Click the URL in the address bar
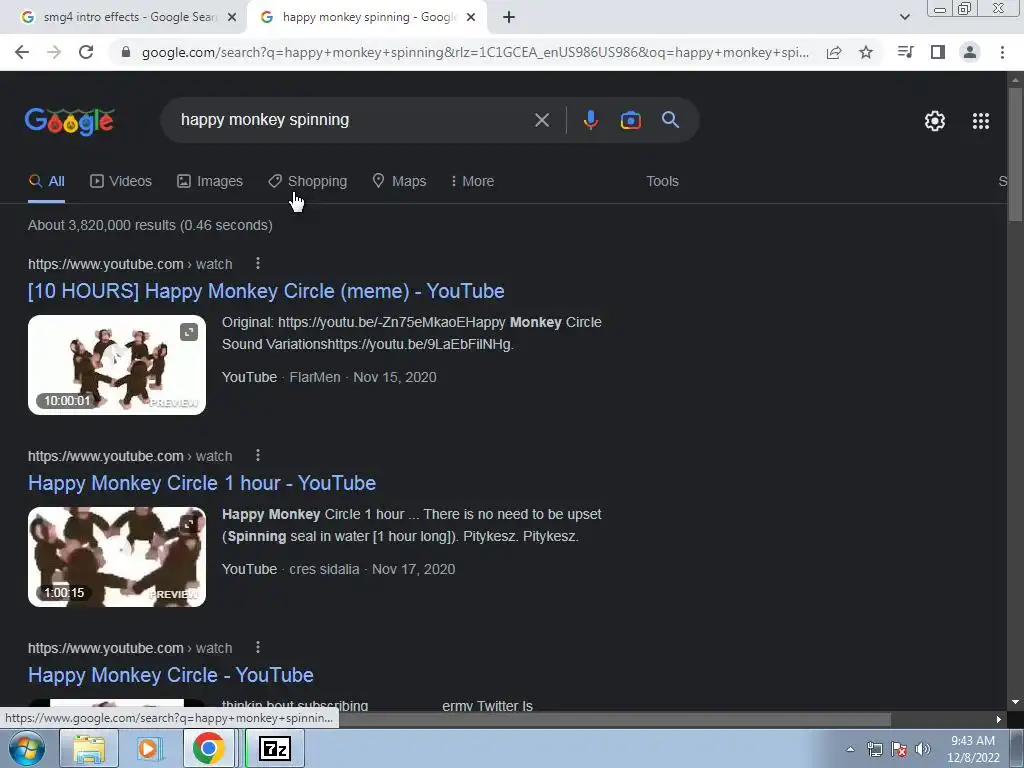The height and width of the screenshot is (768, 1024). point(475,52)
